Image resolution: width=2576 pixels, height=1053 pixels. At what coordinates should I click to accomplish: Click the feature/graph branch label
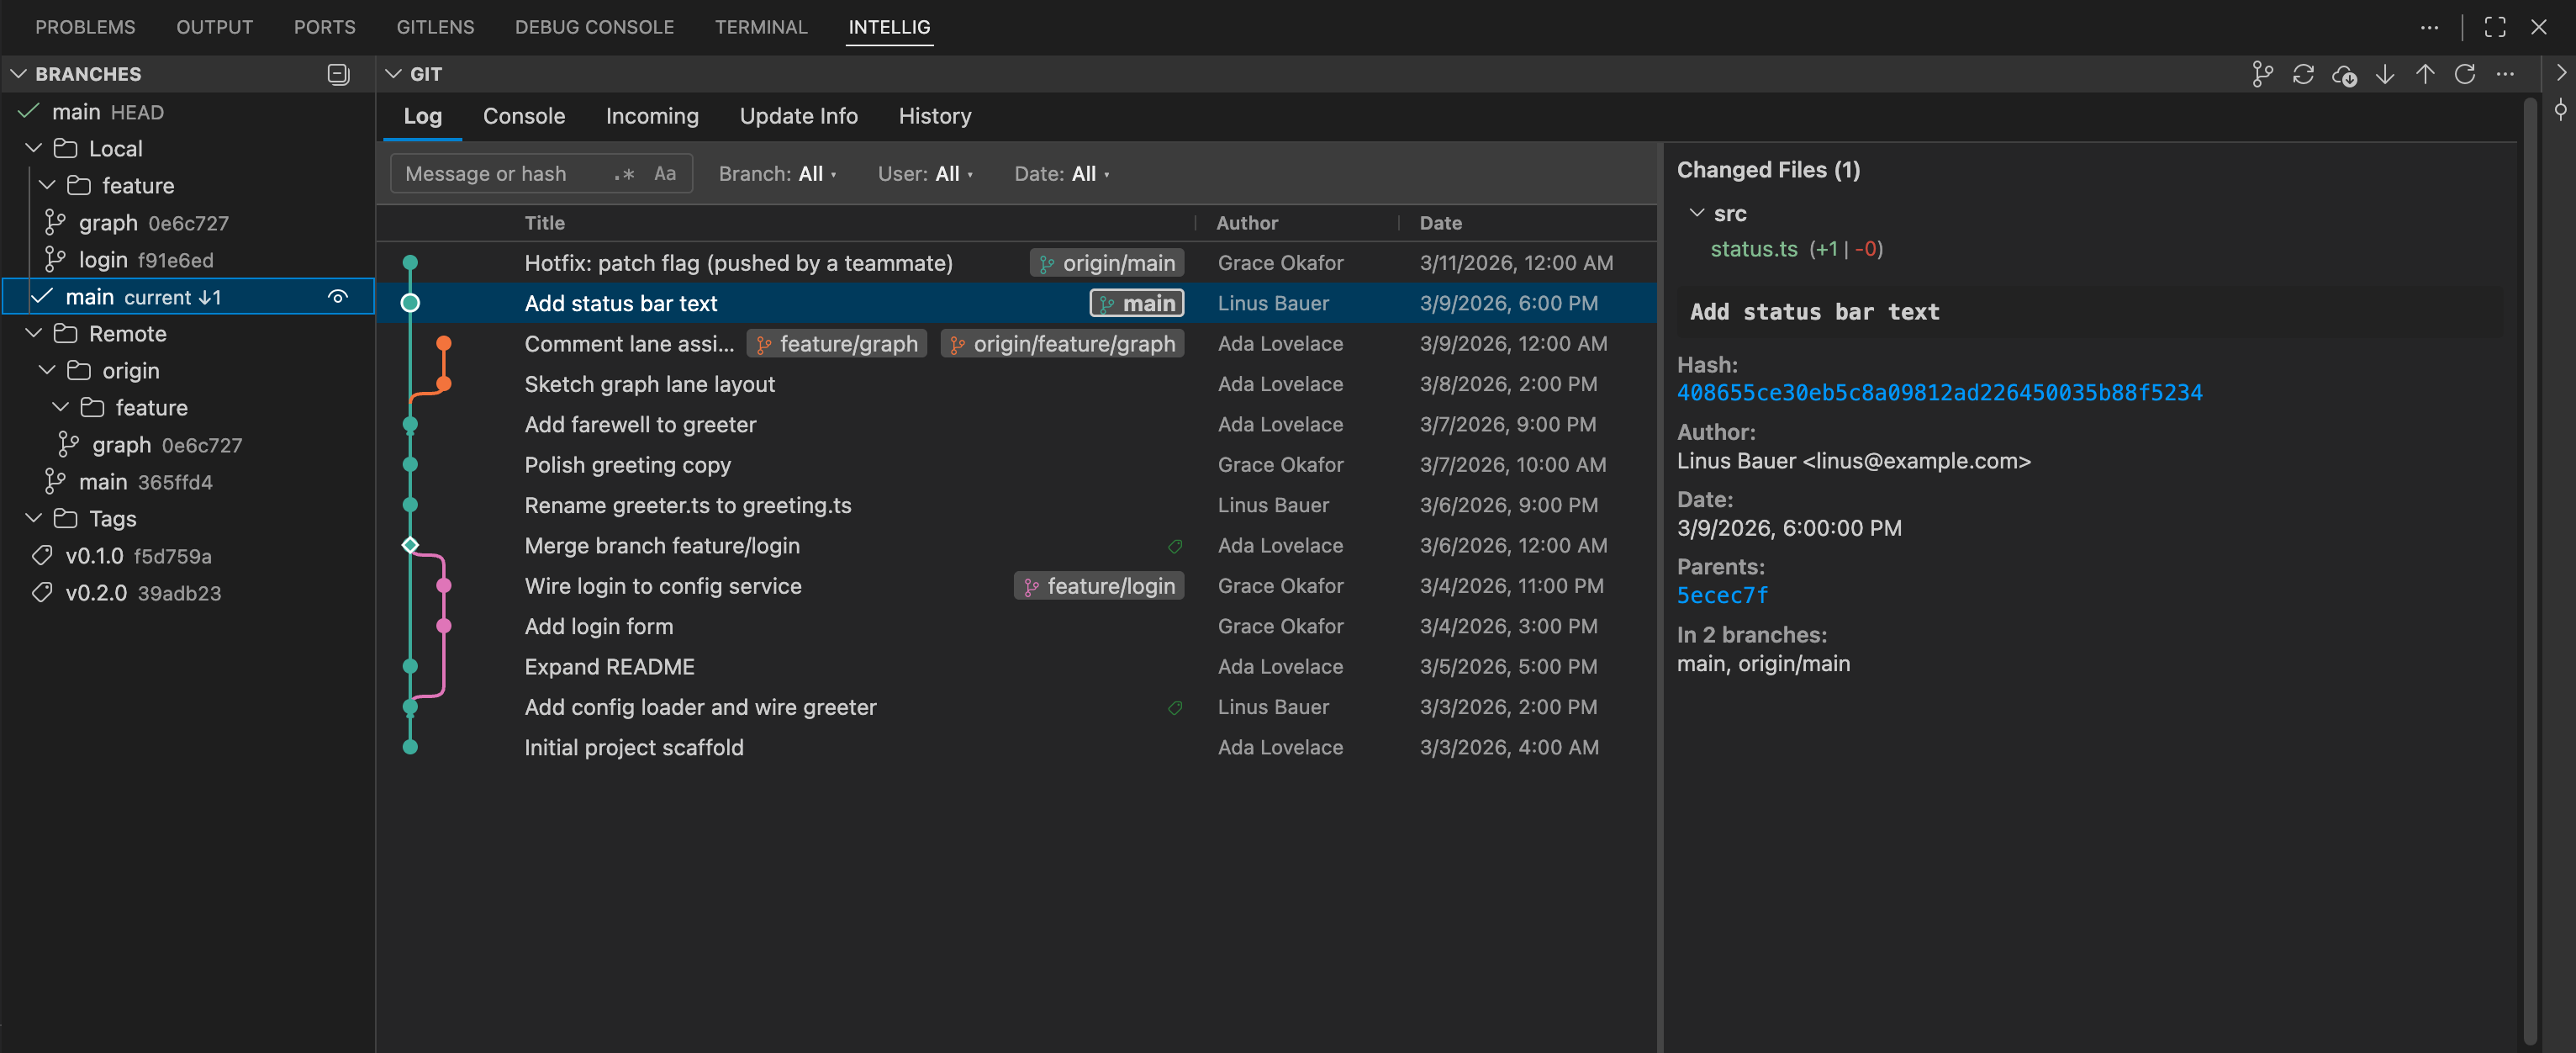[837, 344]
